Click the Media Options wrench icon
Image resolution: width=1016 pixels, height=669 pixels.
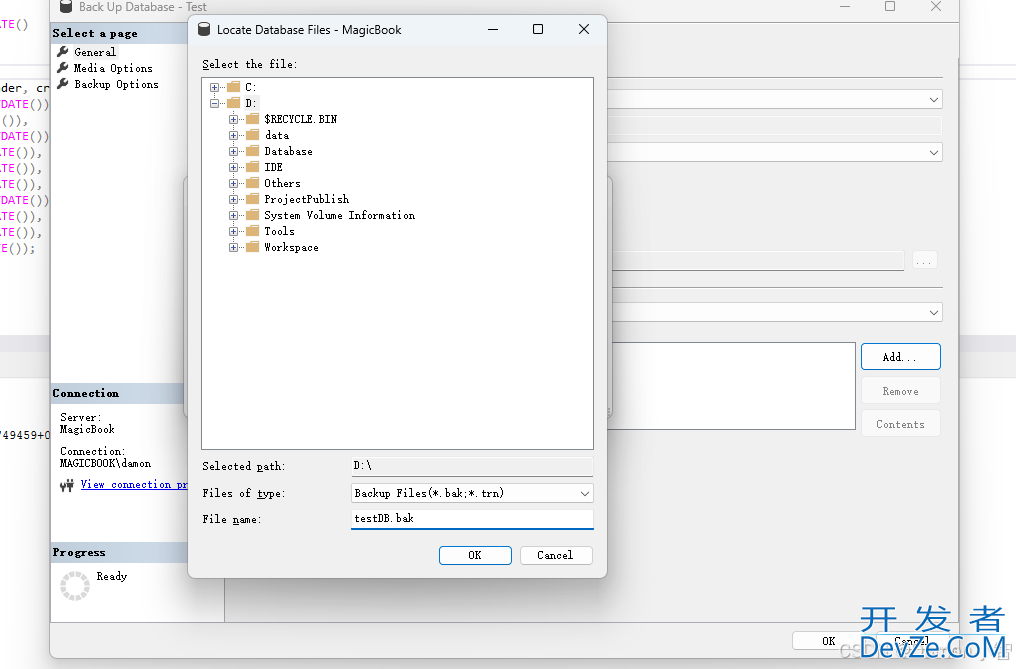pyautogui.click(x=63, y=67)
